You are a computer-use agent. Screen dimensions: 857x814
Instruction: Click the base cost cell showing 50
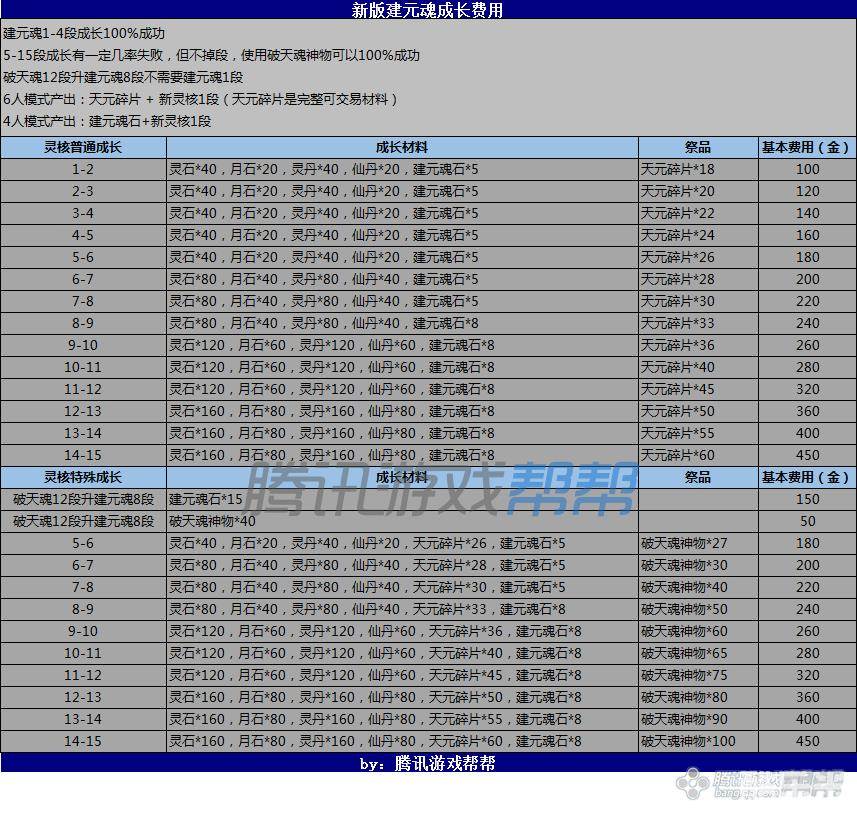[x=807, y=521]
